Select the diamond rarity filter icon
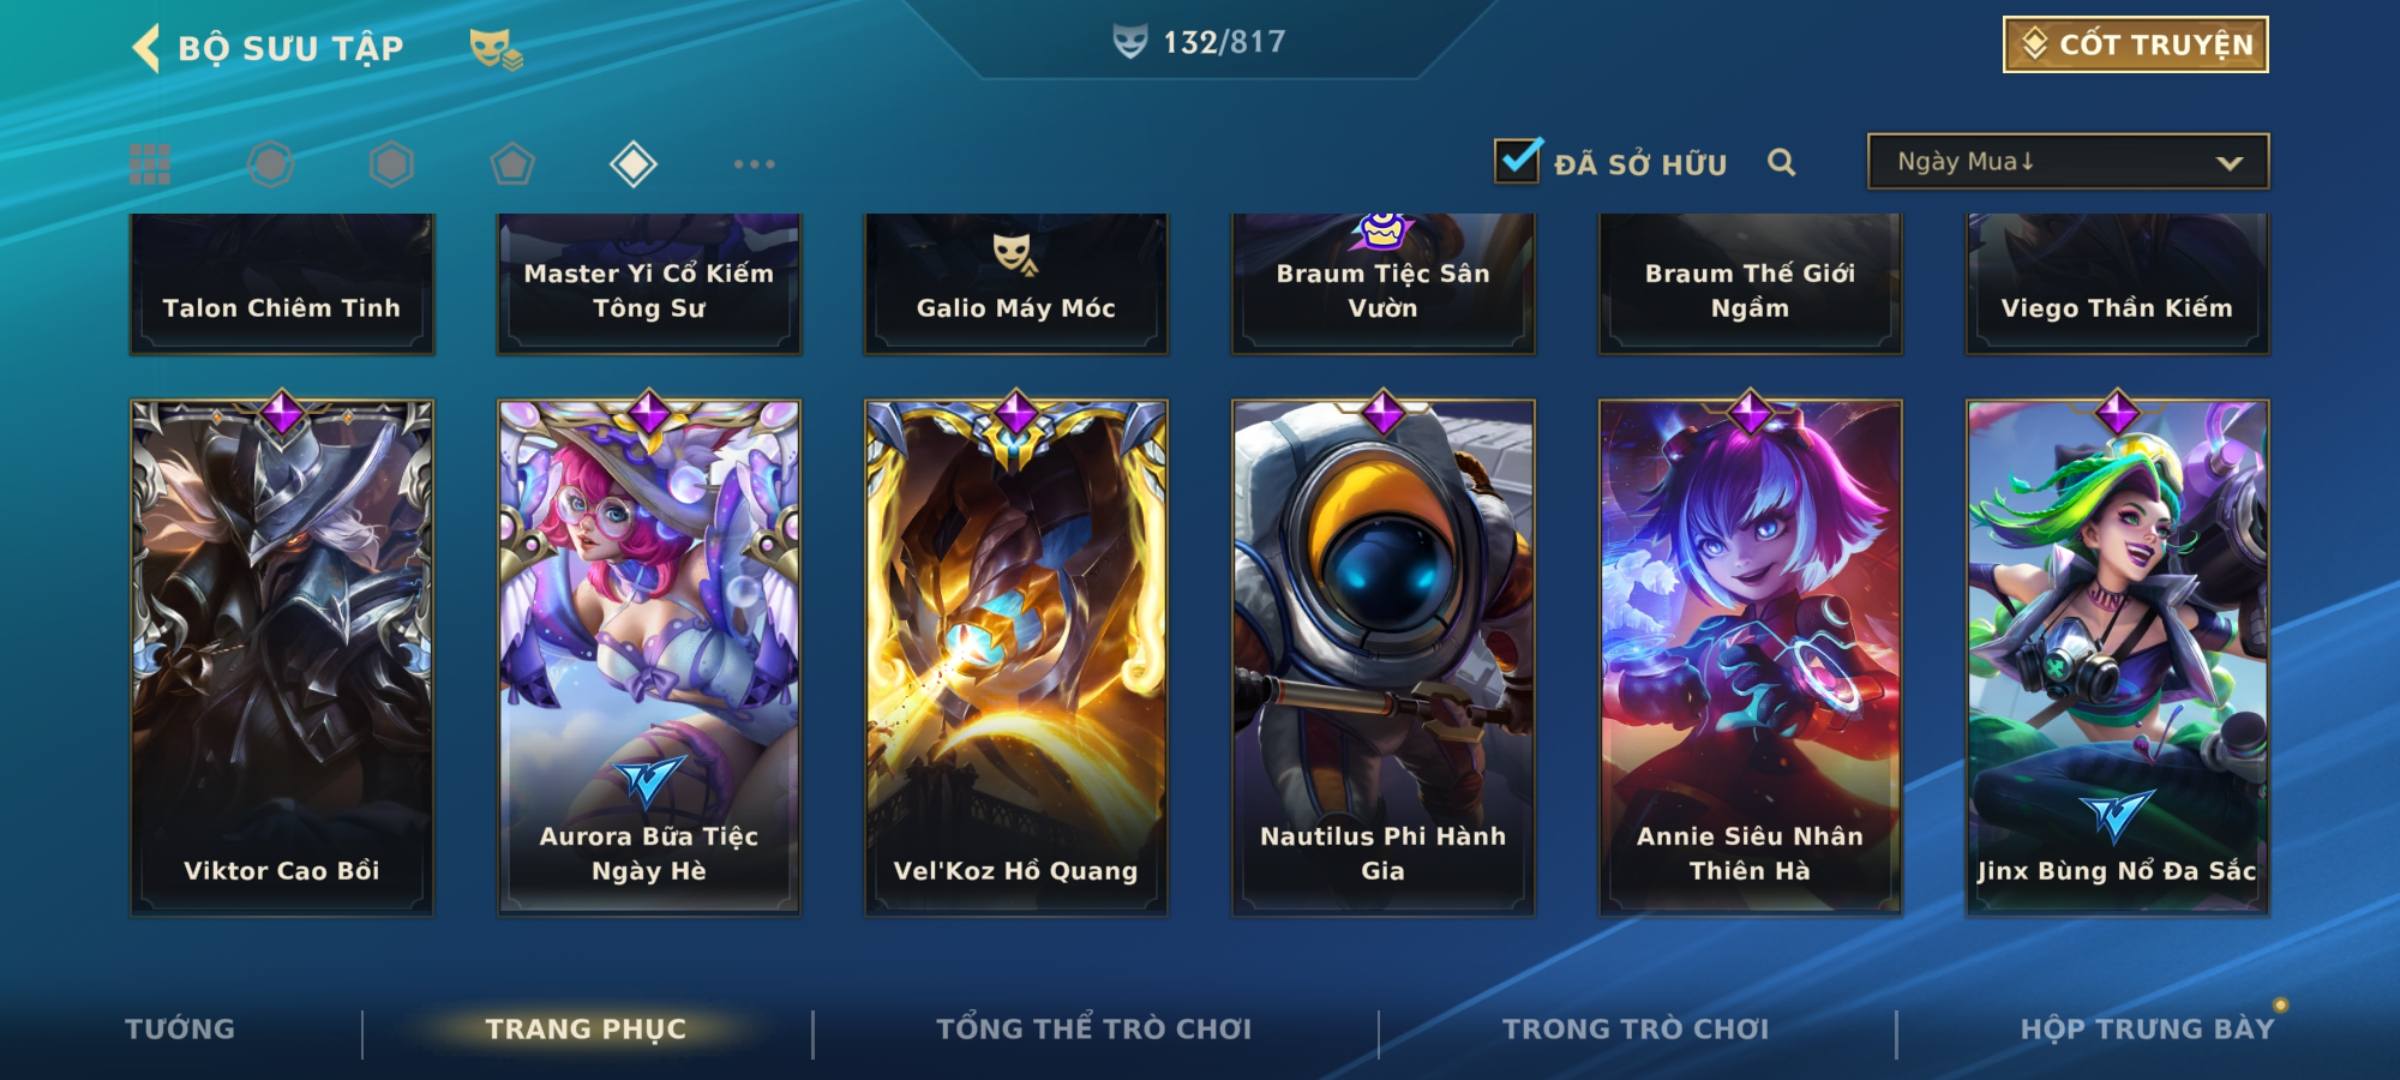 (633, 164)
